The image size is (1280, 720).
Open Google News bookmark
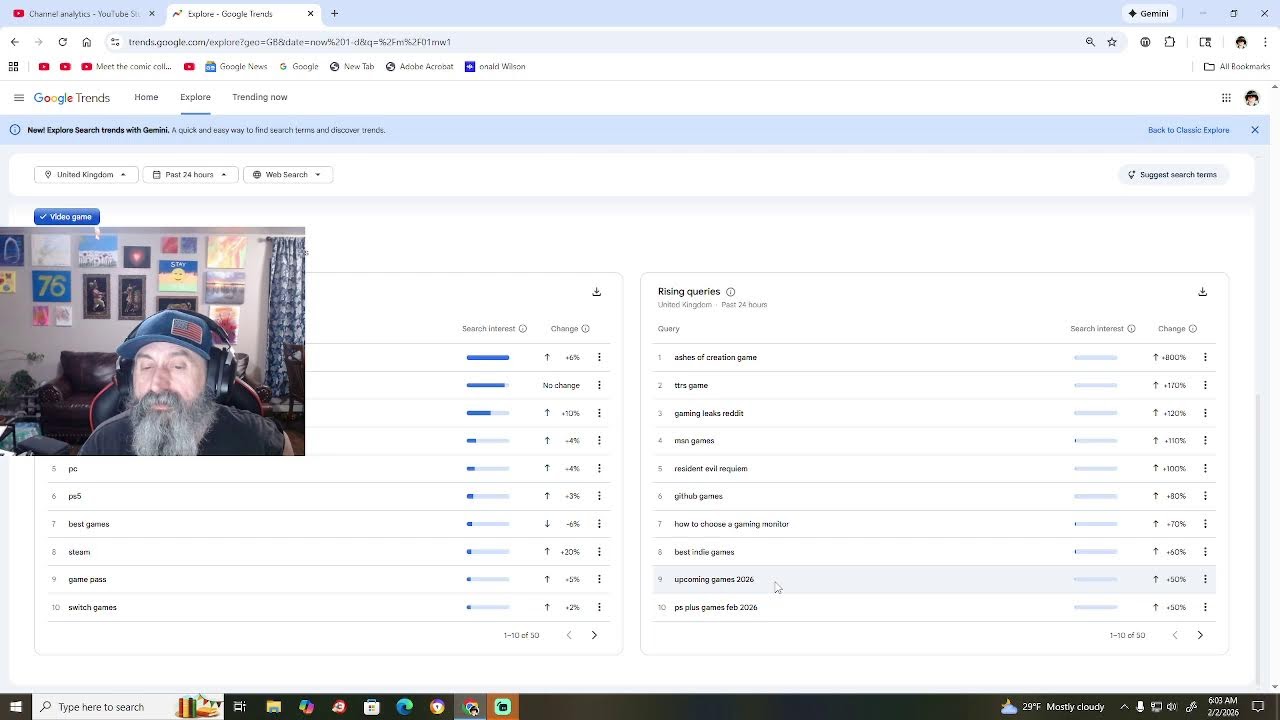tap(236, 67)
